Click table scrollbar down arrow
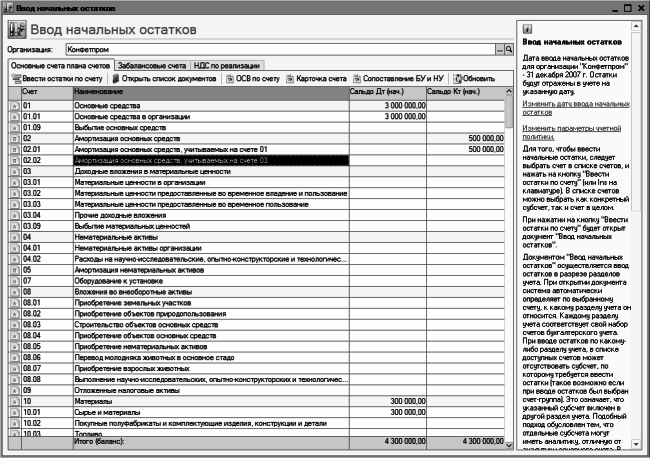 (509, 446)
